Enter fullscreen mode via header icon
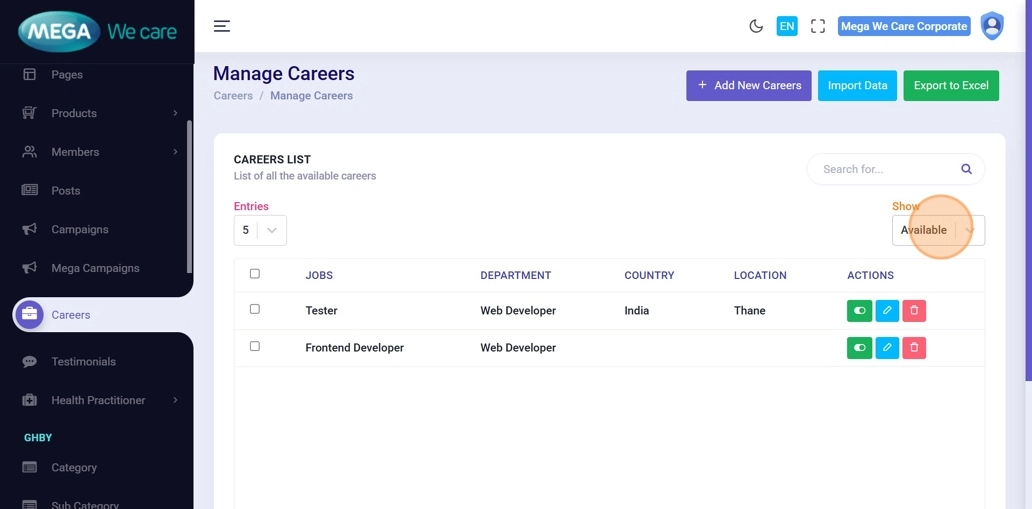The image size is (1032, 509). pyautogui.click(x=818, y=27)
